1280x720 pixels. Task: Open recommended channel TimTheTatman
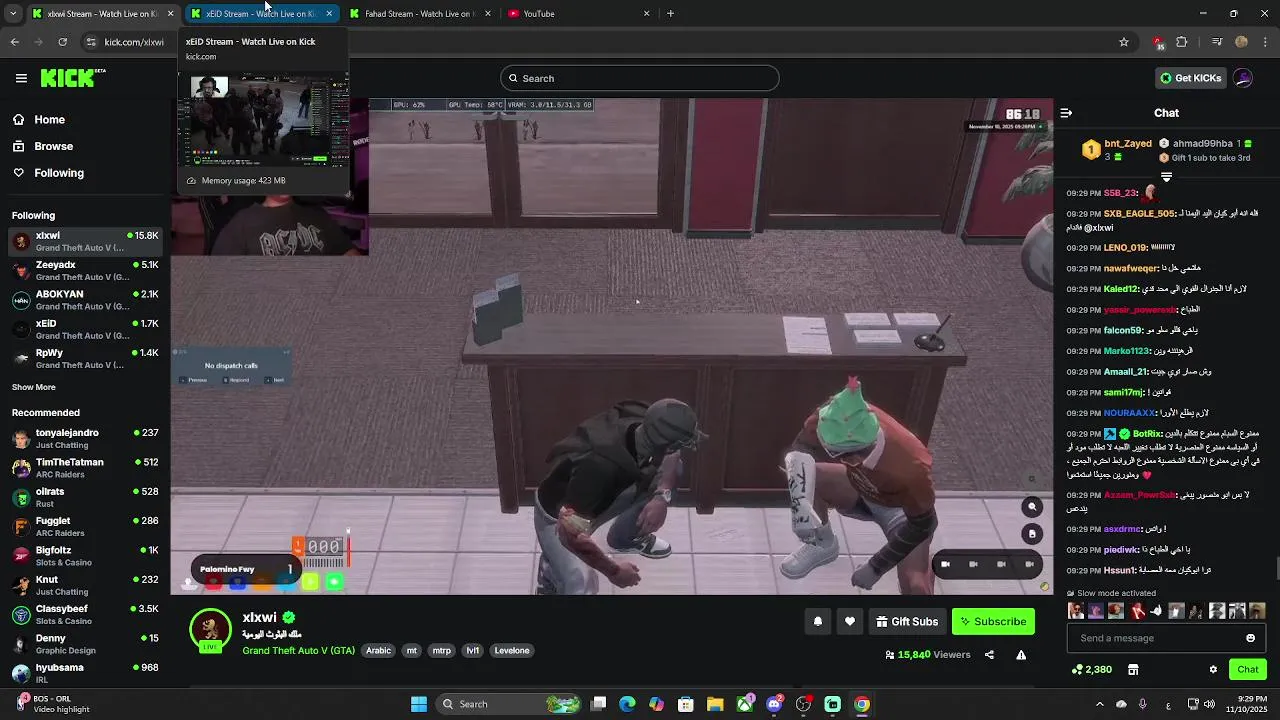pyautogui.click(x=85, y=468)
